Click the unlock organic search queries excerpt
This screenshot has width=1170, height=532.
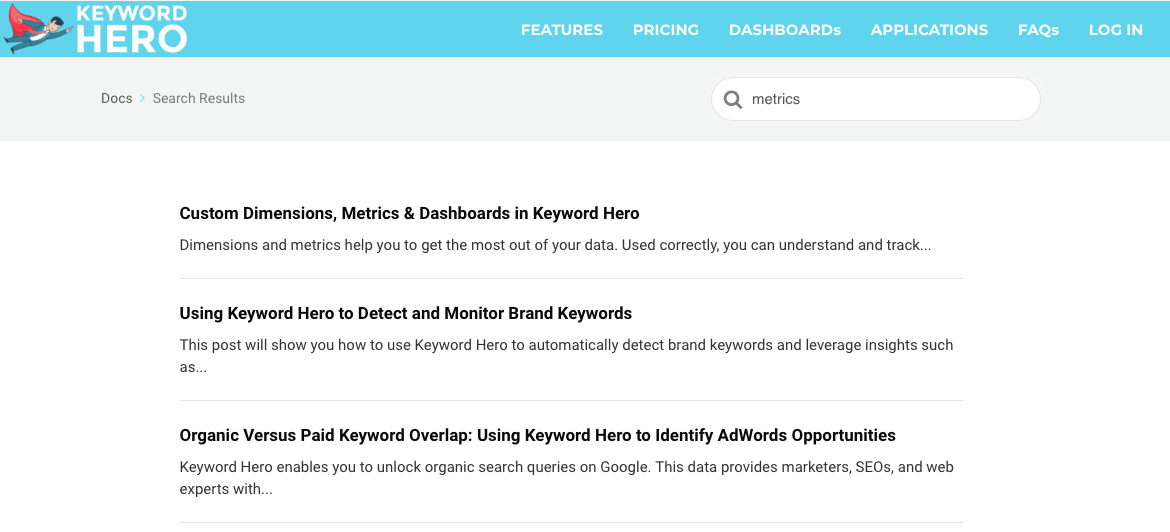pyautogui.click(x=566, y=478)
